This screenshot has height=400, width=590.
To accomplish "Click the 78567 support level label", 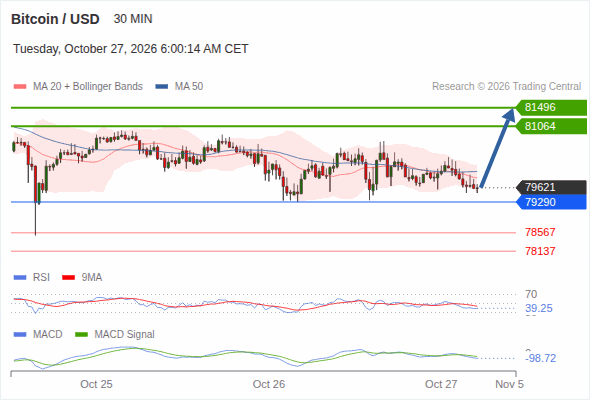I will (x=540, y=232).
